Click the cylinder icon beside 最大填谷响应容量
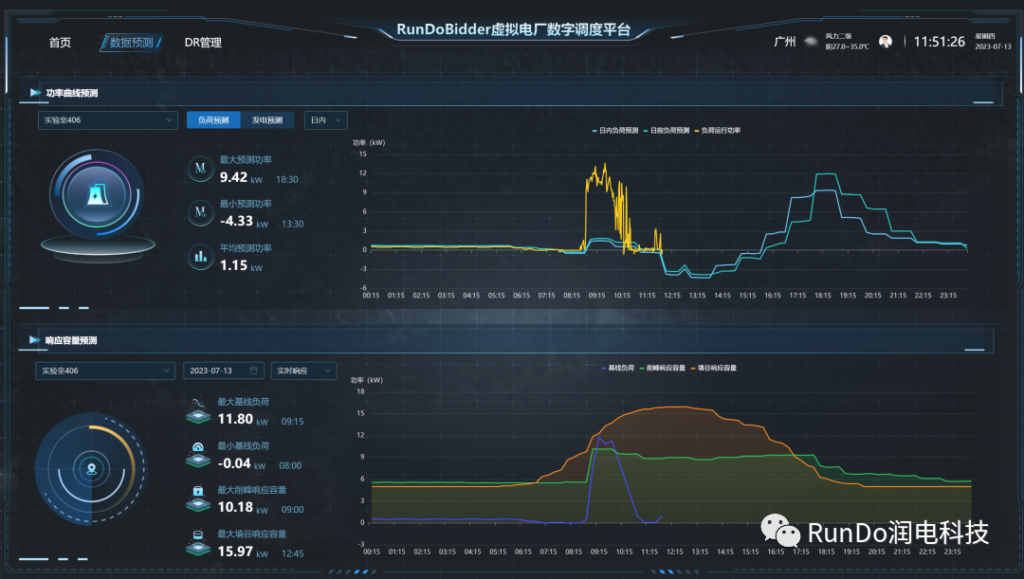 click(x=198, y=543)
